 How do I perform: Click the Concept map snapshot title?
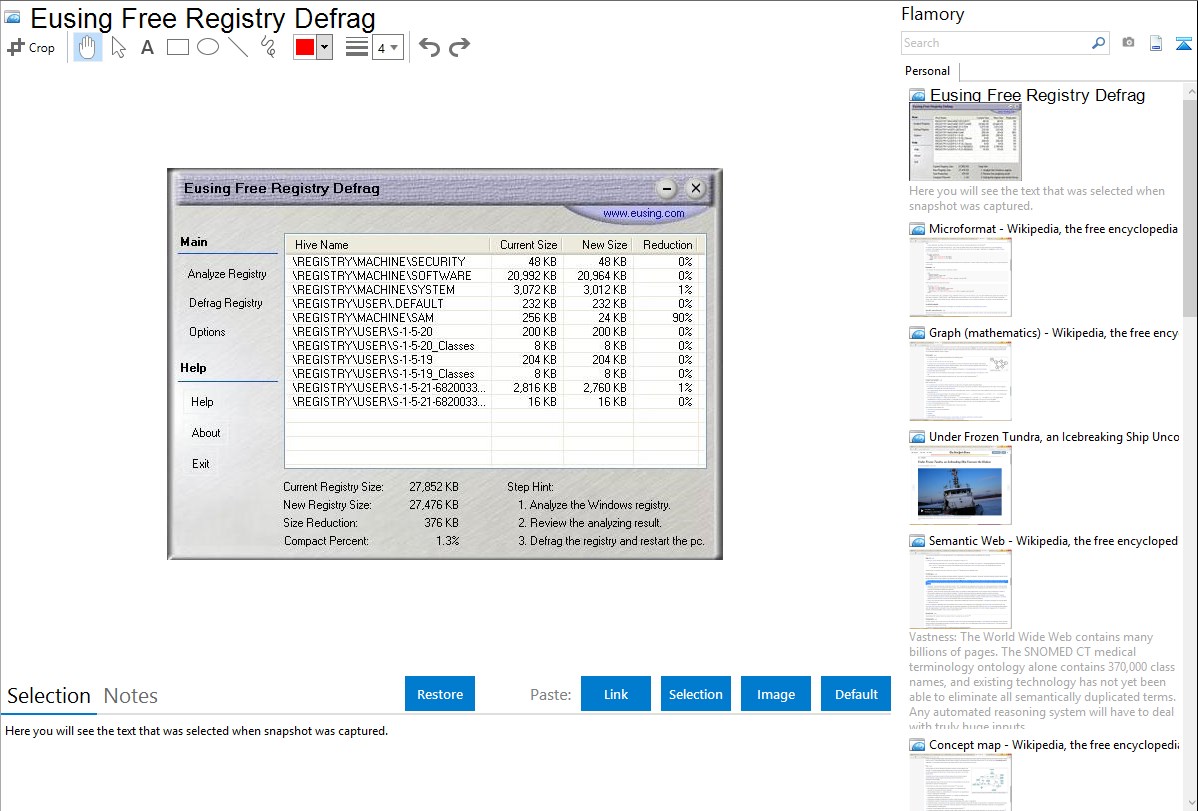tap(1053, 744)
